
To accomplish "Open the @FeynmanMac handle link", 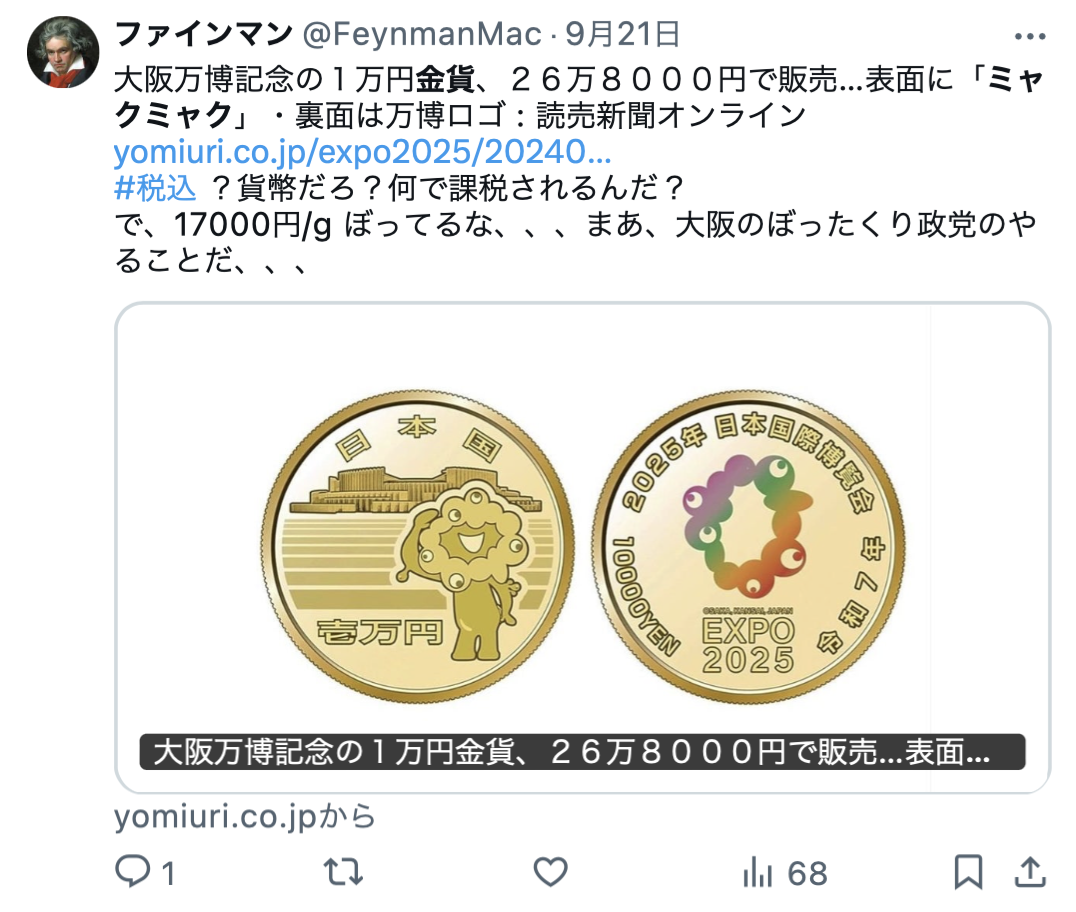I will click(421, 34).
